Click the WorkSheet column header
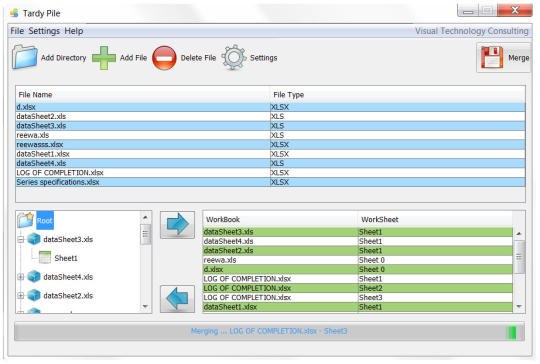540x364 pixels. [435, 219]
